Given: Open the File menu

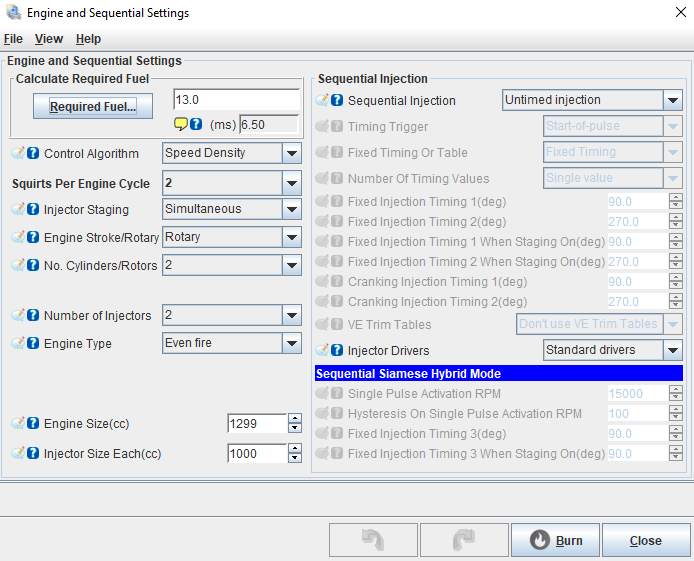Looking at the screenshot, I should [13, 39].
